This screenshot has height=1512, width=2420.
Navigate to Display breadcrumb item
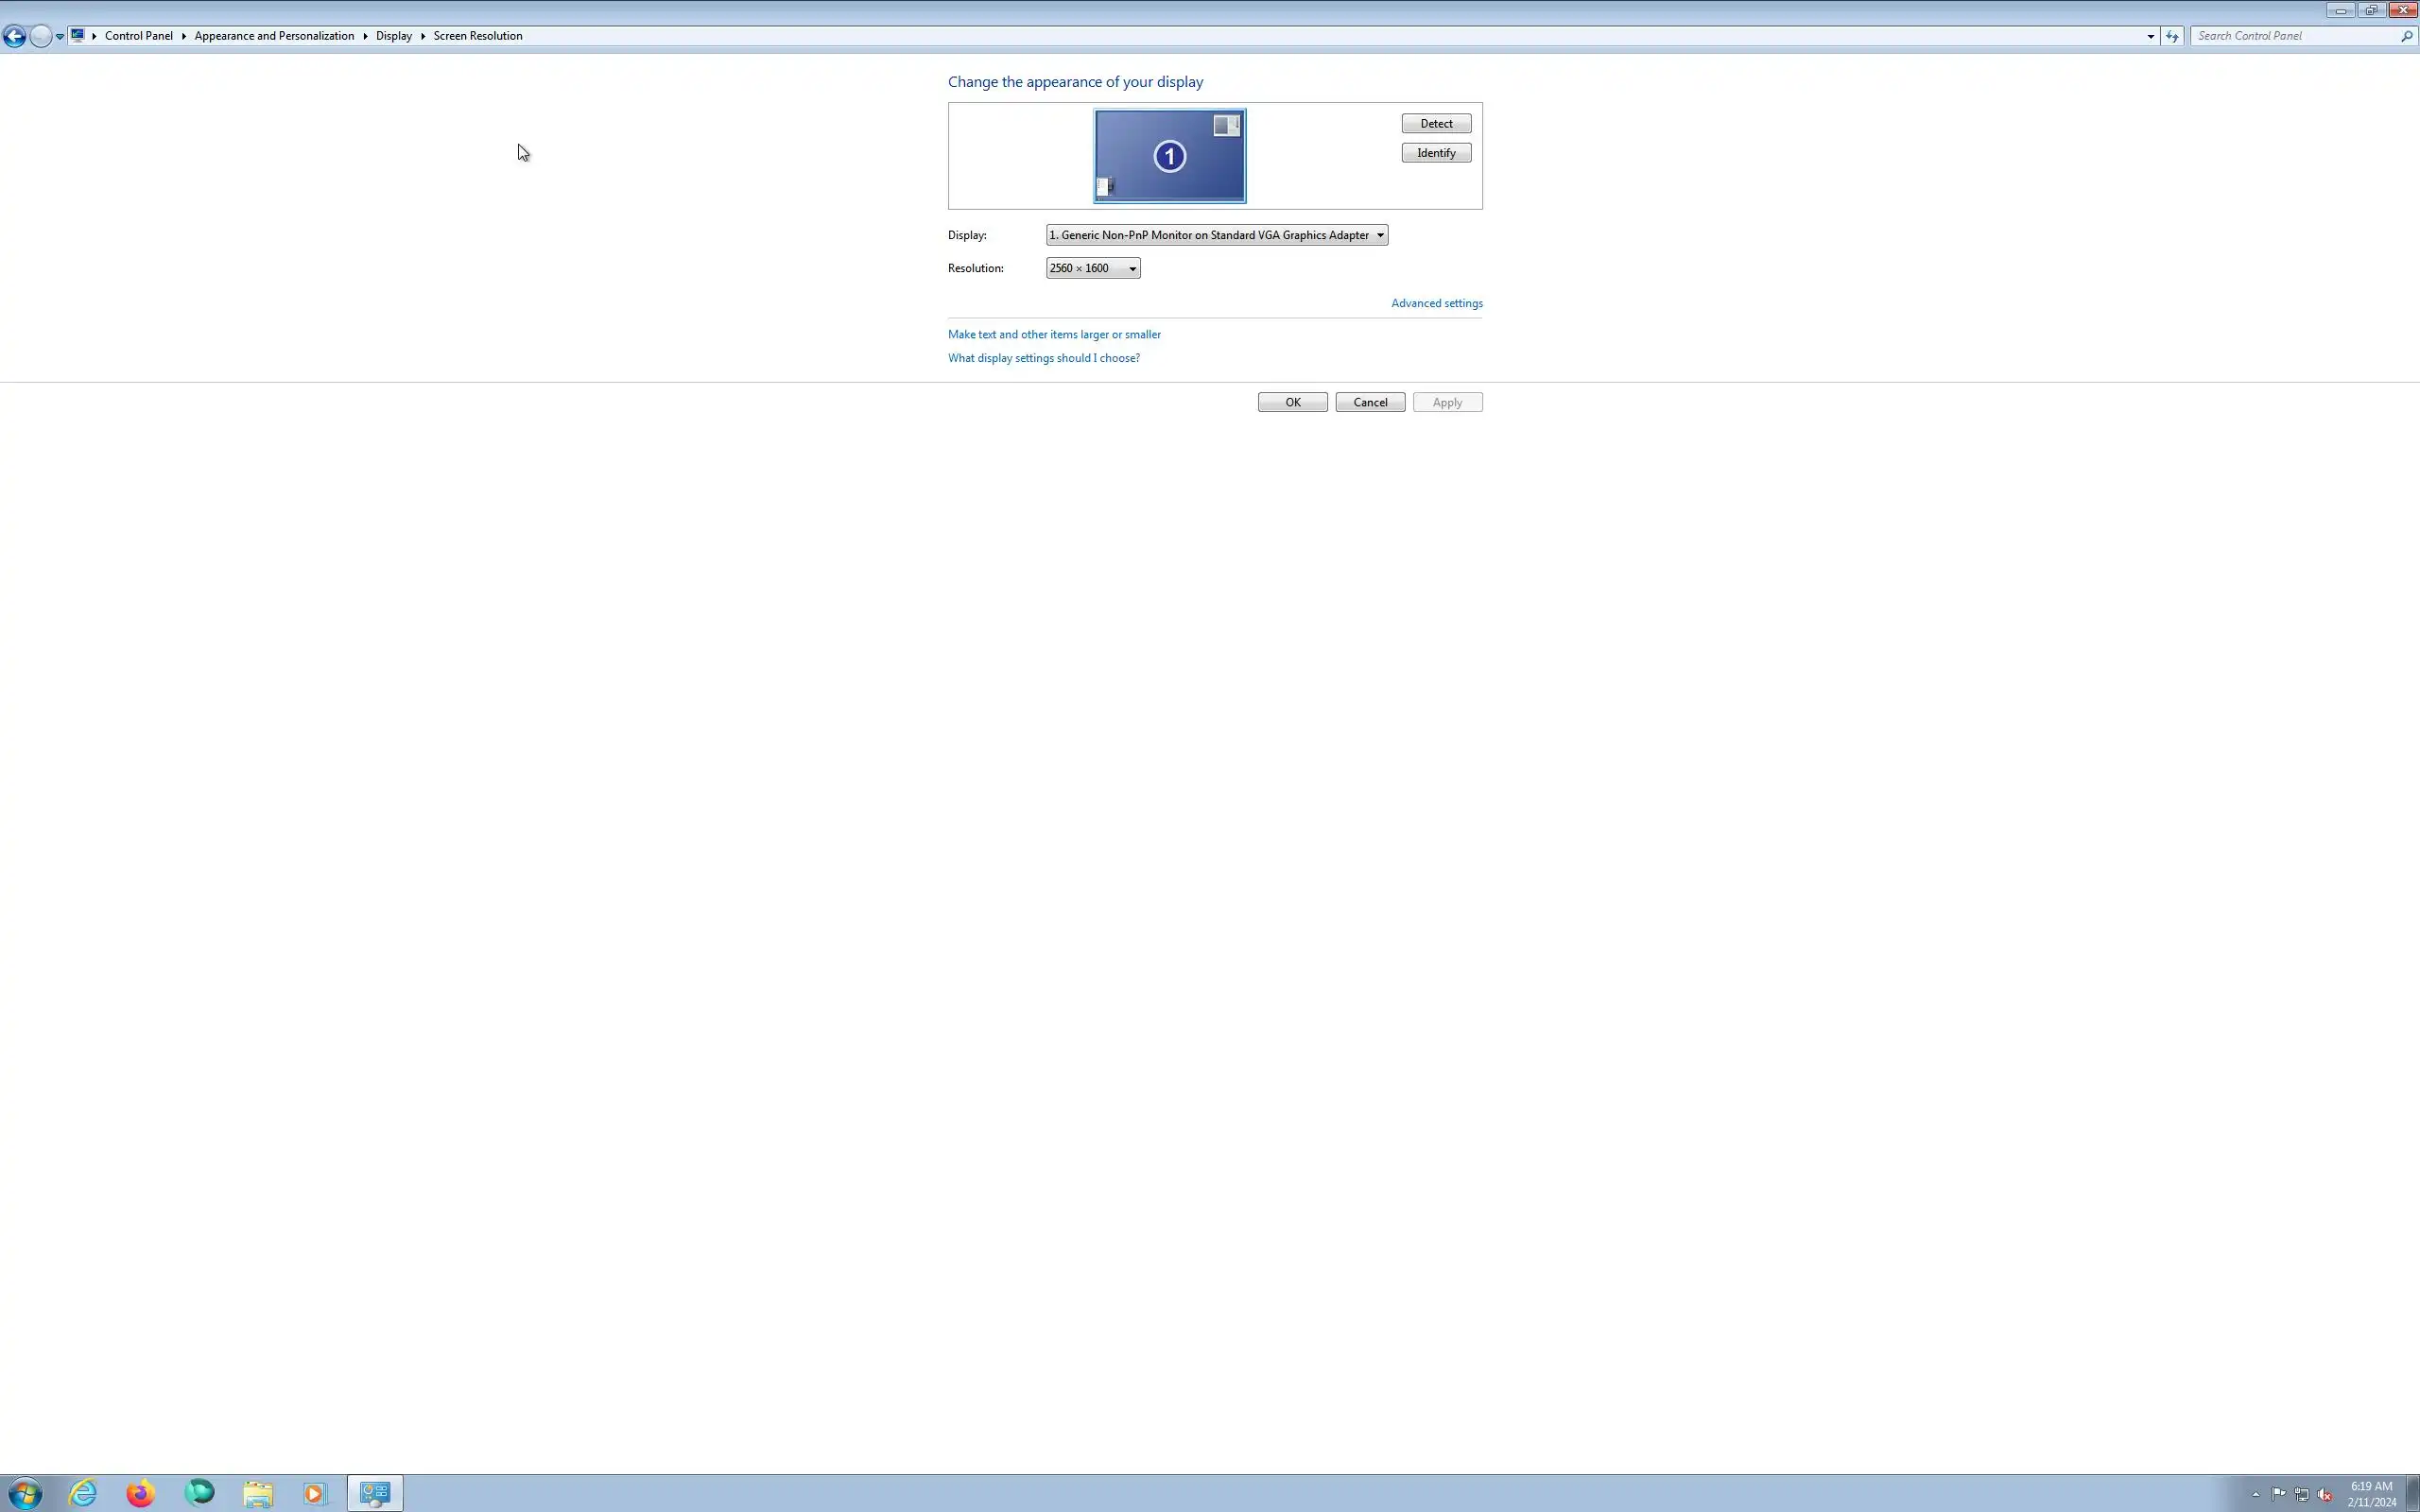393,36
